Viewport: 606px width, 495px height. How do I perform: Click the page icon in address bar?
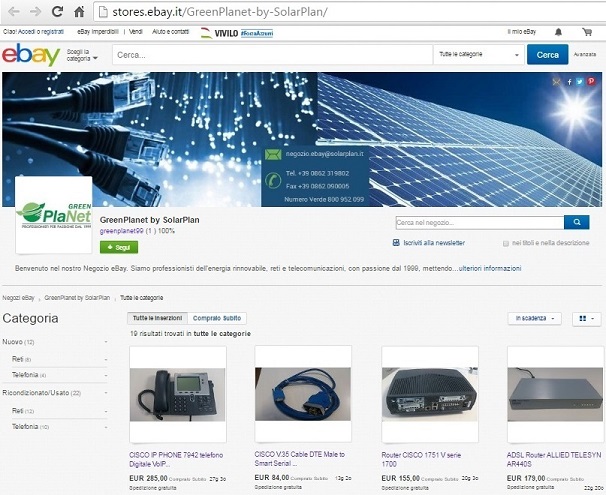(103, 12)
